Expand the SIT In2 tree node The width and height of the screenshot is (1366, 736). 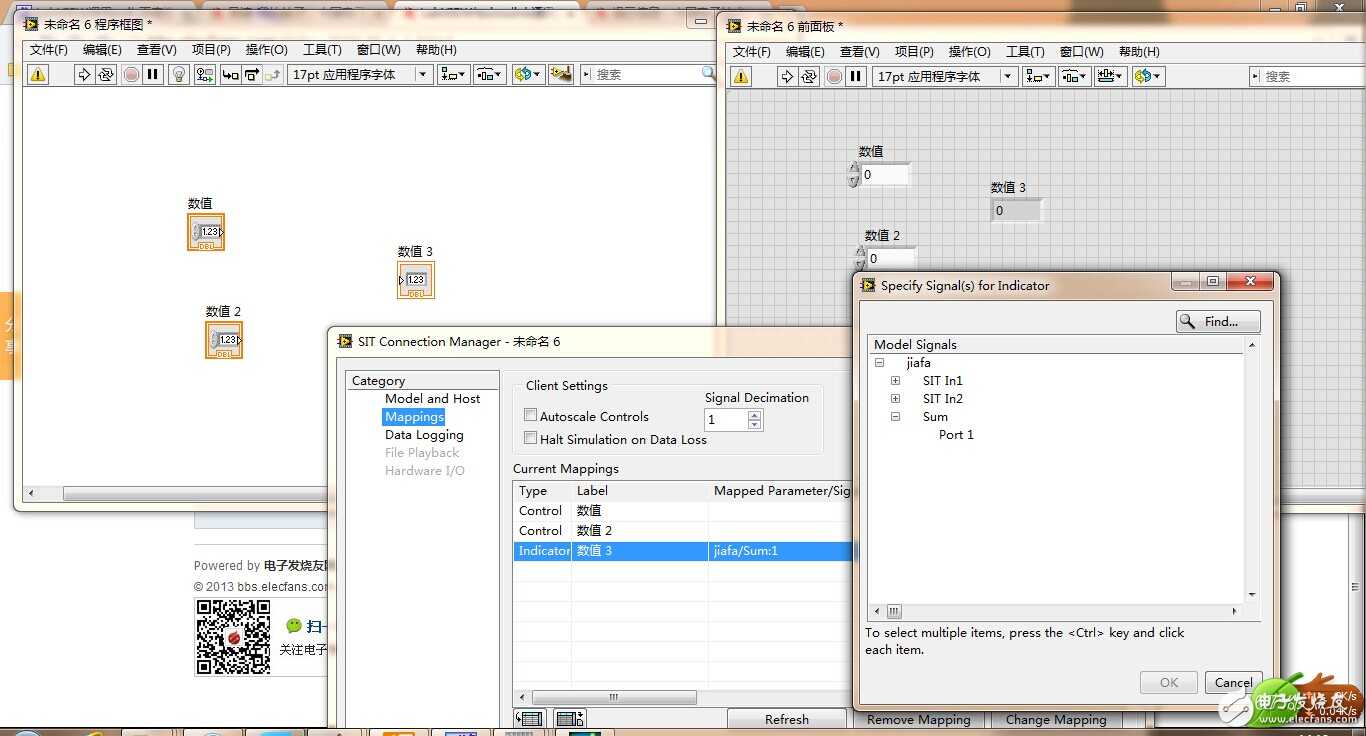[895, 399]
